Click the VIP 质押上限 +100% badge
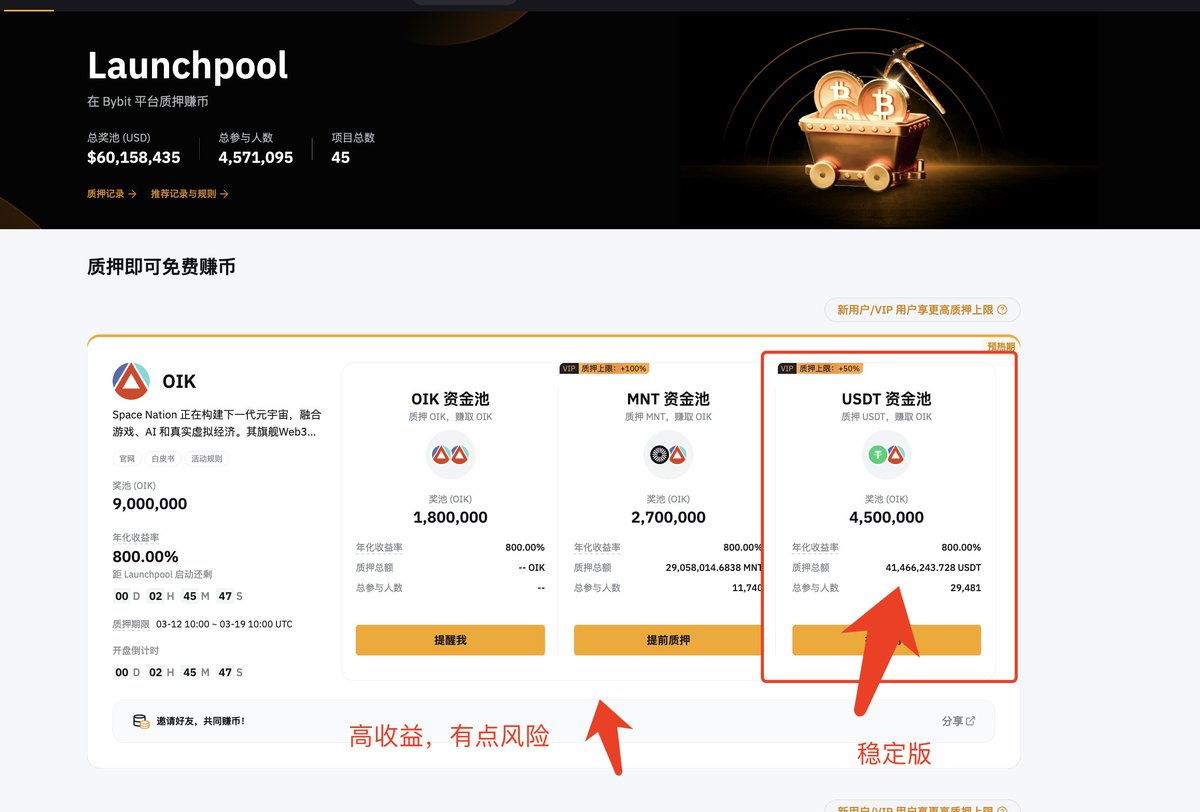 click(605, 369)
